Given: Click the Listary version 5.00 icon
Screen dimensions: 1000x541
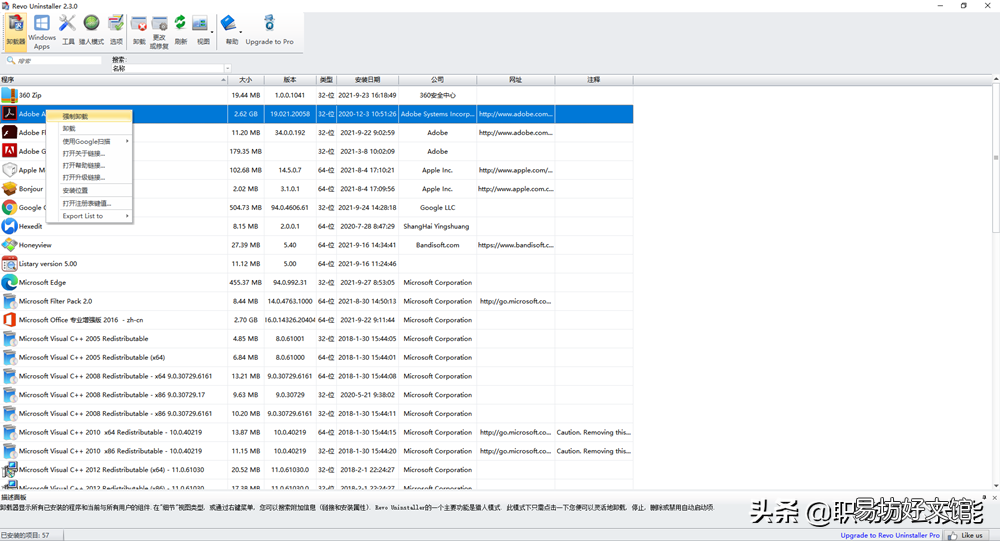Looking at the screenshot, I should pos(9,263).
